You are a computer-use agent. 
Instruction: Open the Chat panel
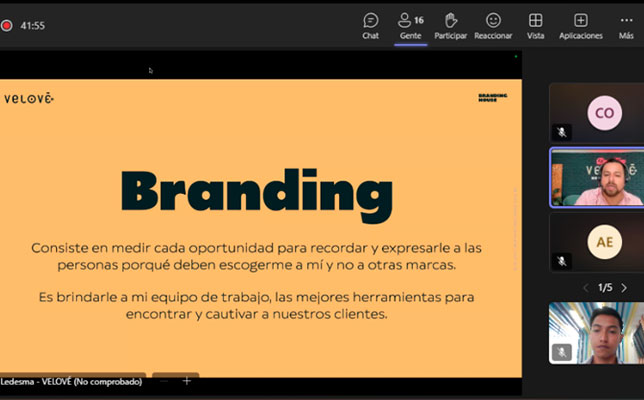370,25
